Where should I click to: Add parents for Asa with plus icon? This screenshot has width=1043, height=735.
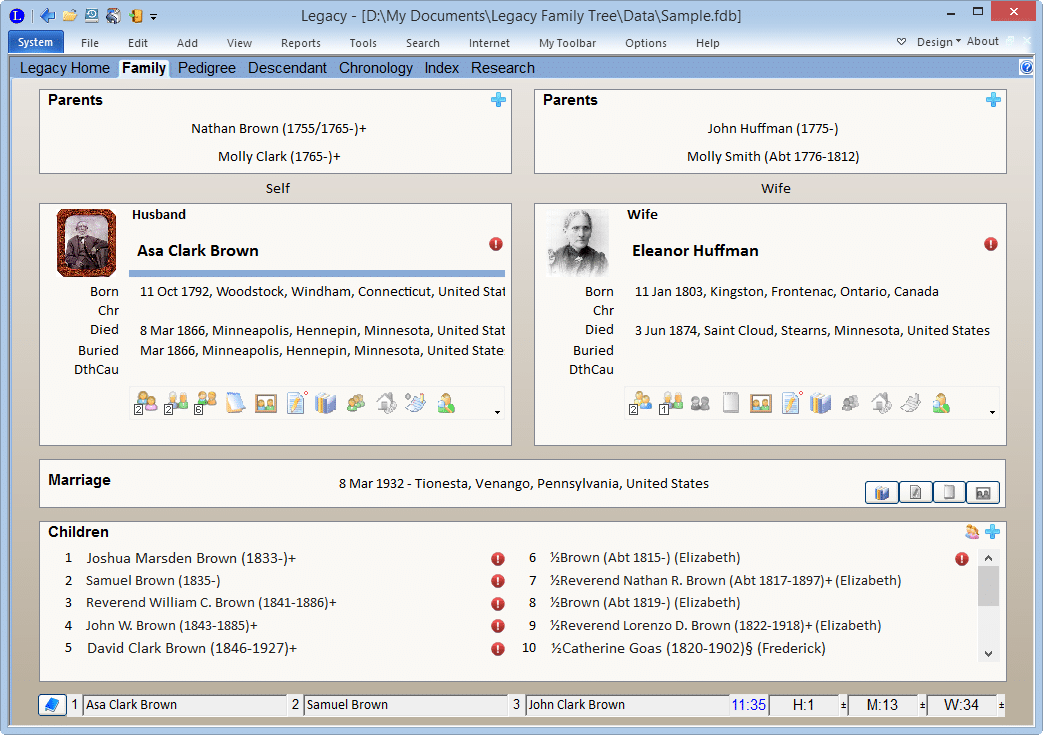498,100
